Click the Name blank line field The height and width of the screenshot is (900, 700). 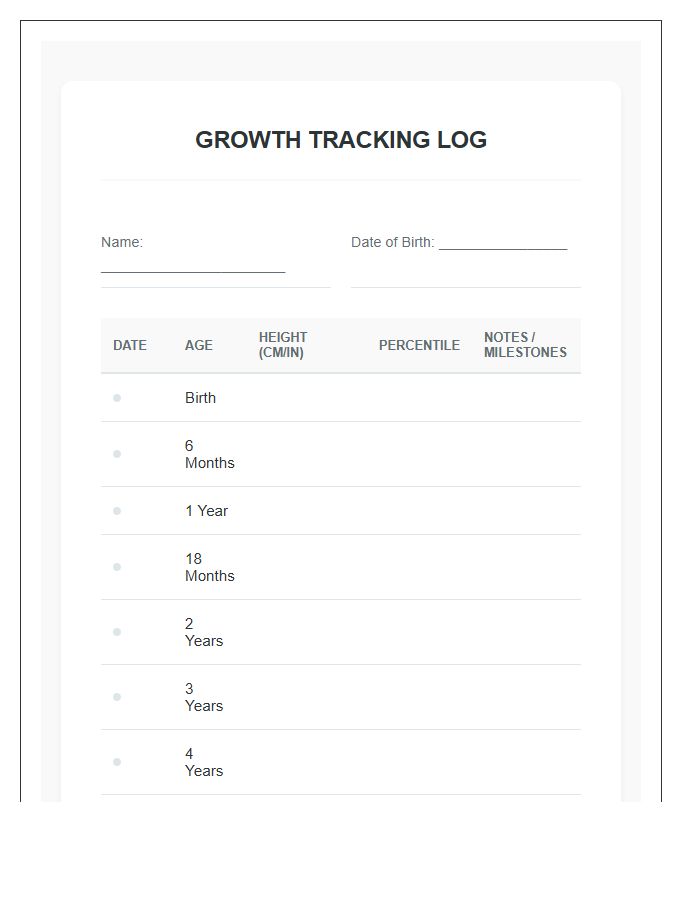point(193,269)
